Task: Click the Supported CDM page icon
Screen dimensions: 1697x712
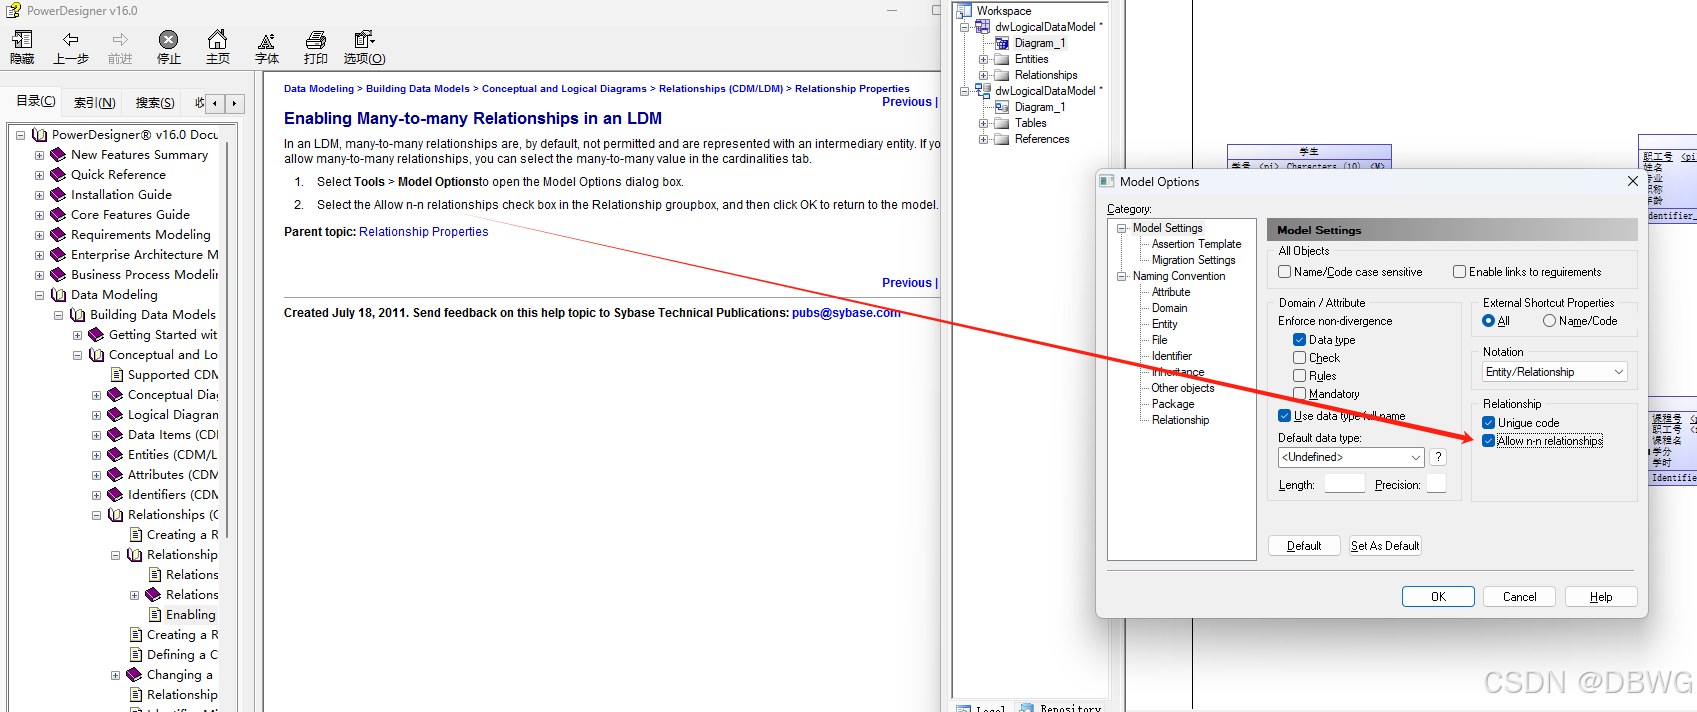Action: pos(117,375)
